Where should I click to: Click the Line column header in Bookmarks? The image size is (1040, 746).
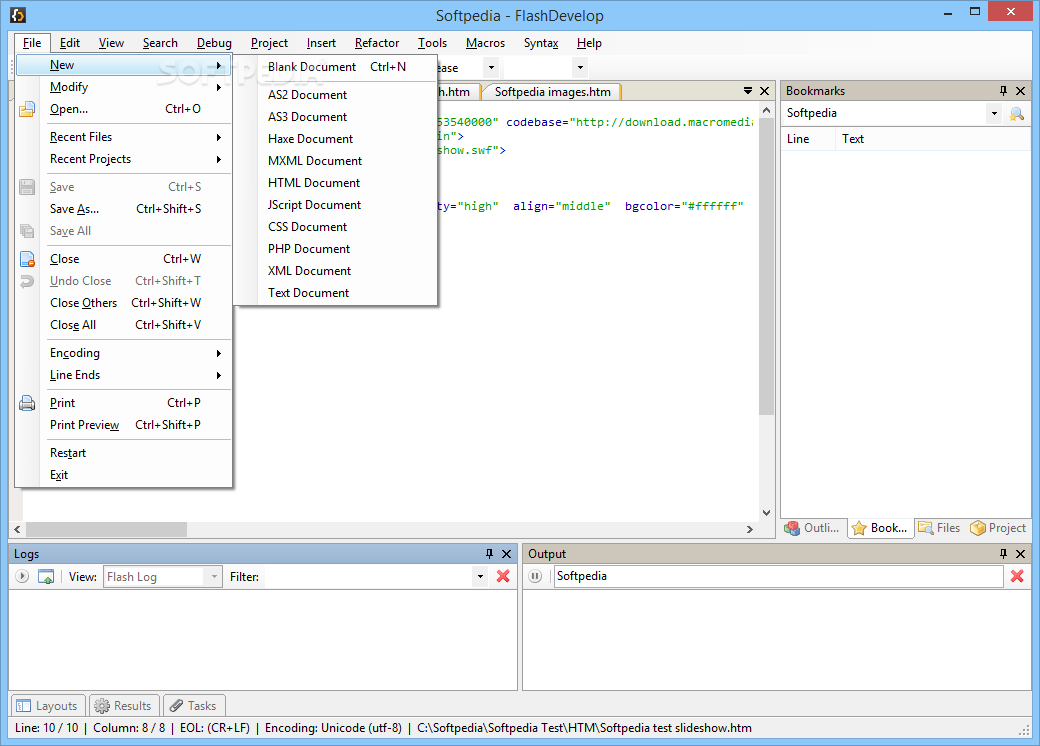point(808,139)
